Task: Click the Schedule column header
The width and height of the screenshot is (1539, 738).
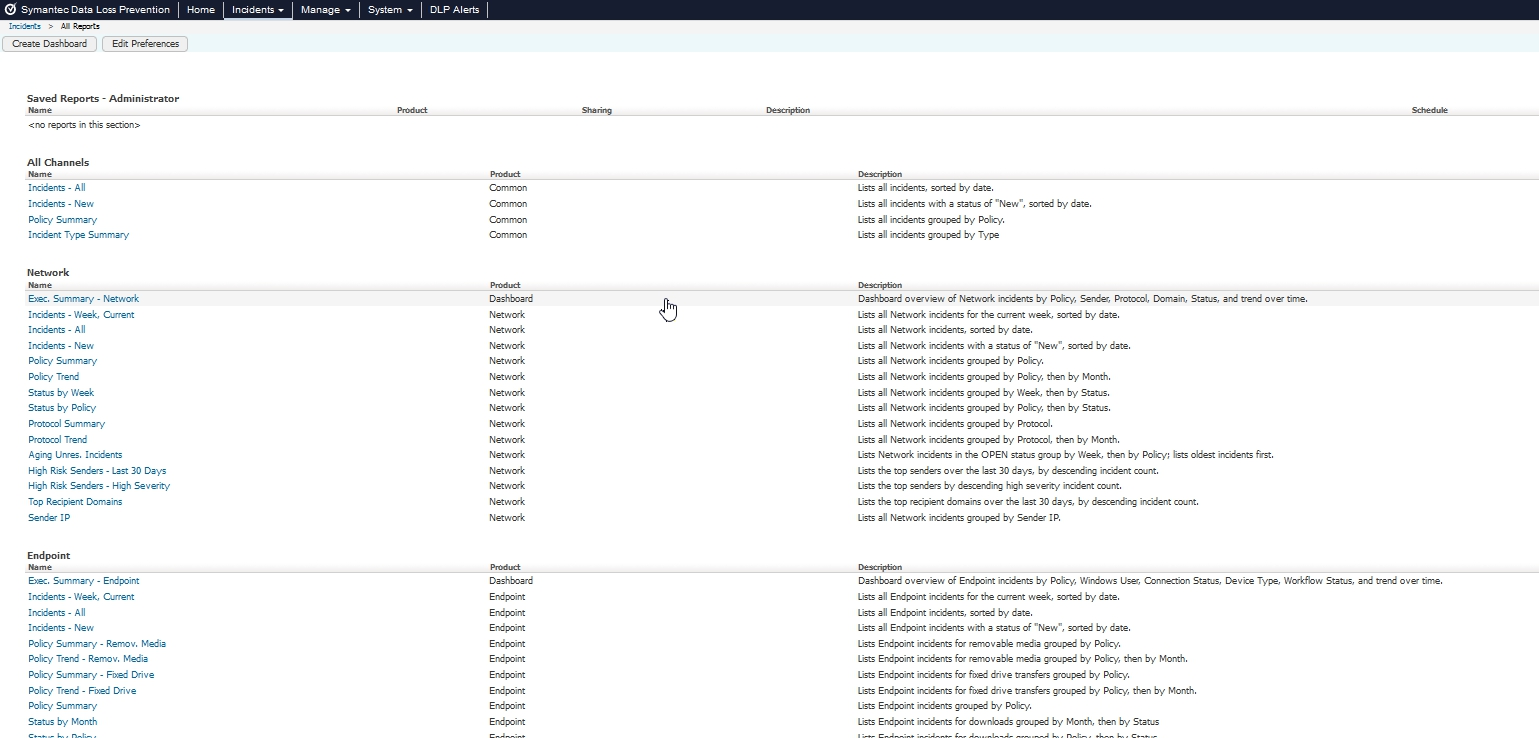Action: (x=1429, y=110)
